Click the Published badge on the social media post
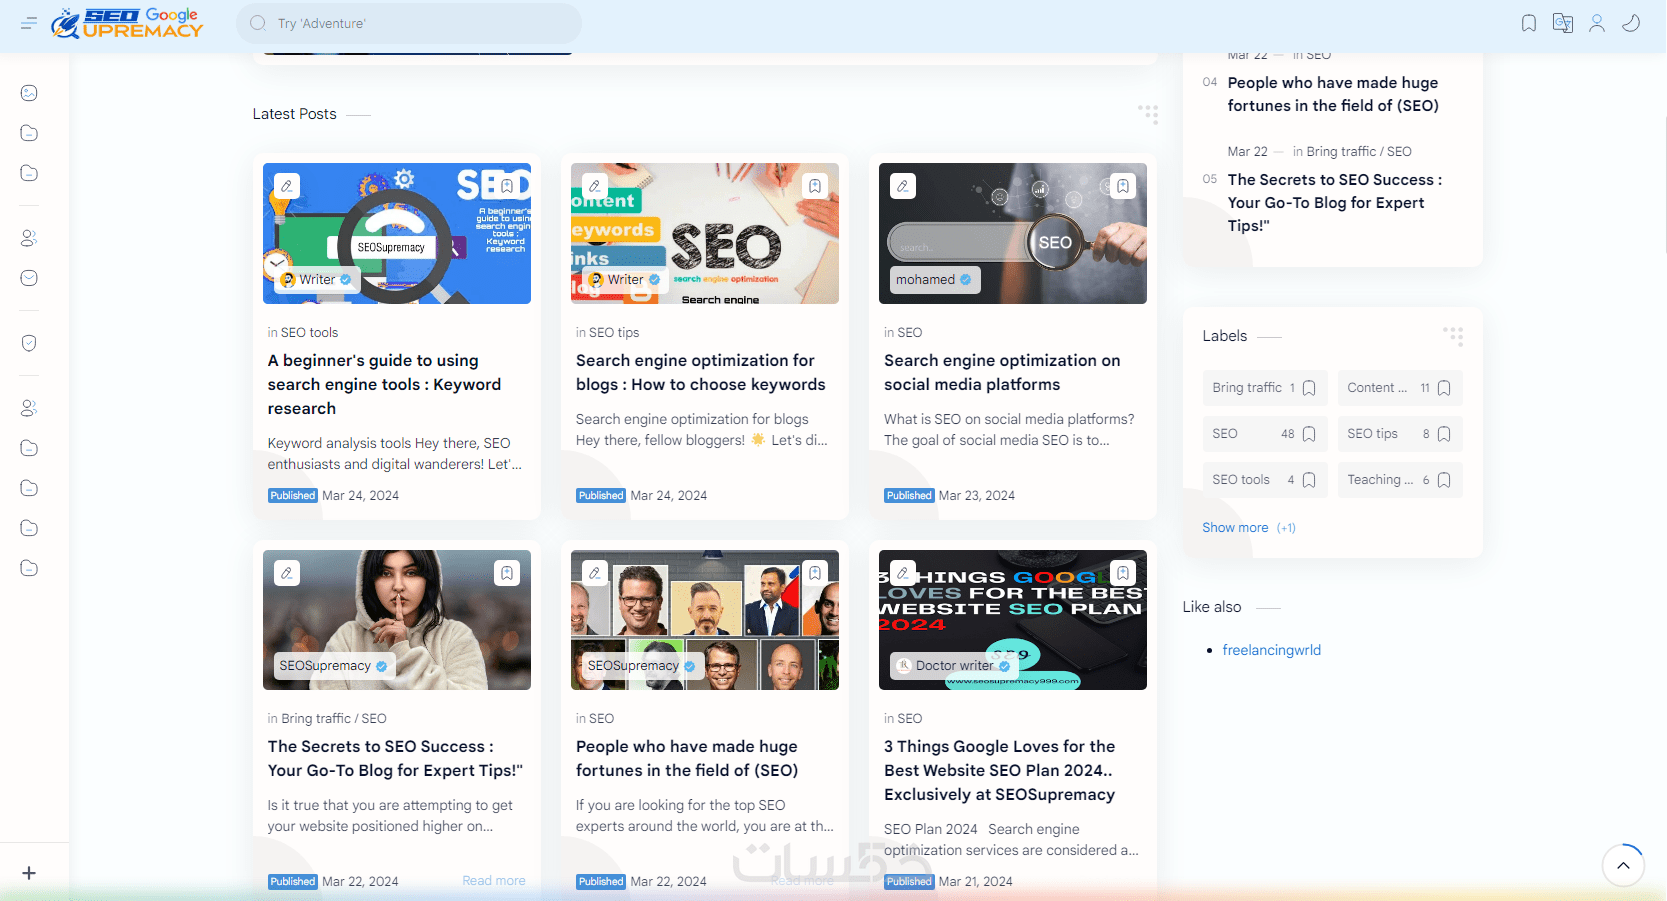The image size is (1667, 901). [909, 496]
